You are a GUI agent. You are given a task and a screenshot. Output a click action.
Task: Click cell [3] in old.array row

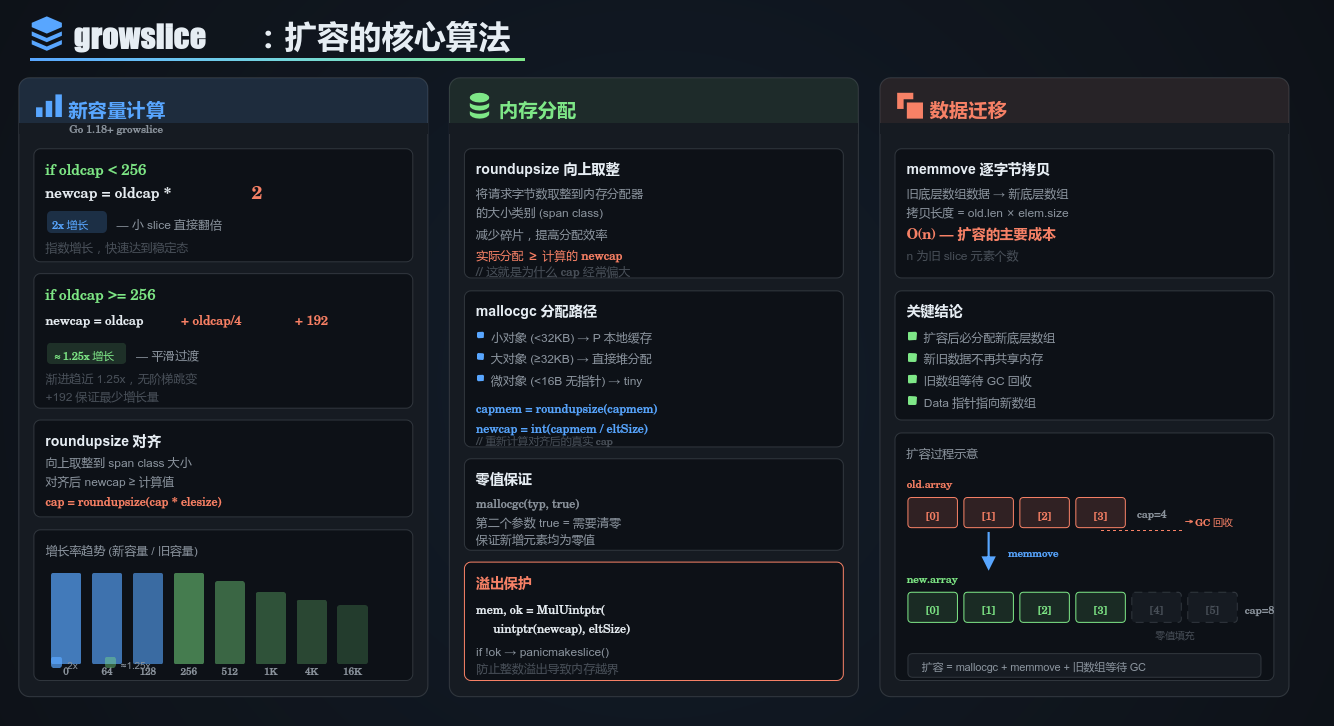tap(1100, 513)
